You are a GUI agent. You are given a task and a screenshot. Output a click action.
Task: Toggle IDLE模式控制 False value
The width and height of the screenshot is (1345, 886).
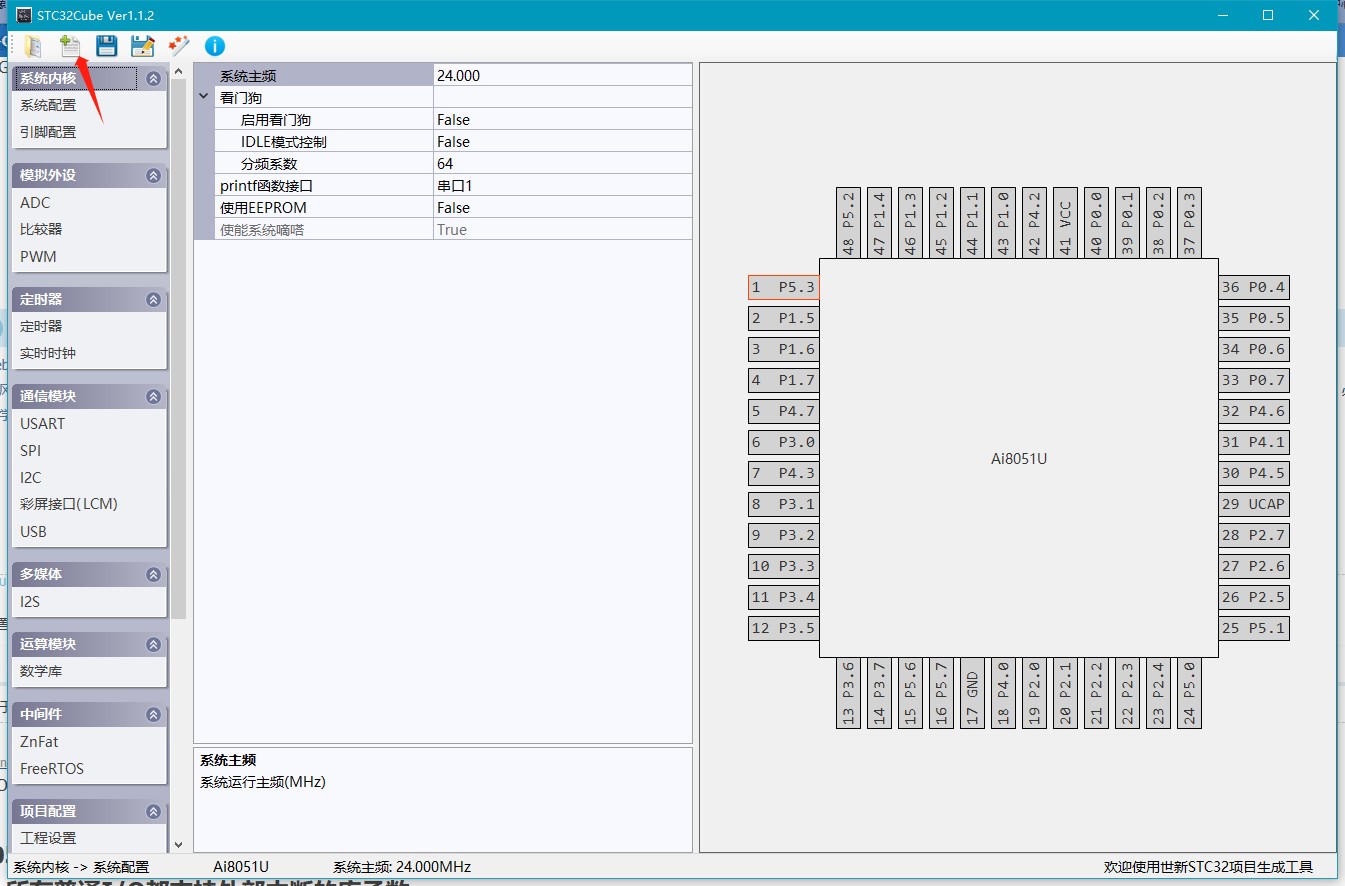pos(561,142)
